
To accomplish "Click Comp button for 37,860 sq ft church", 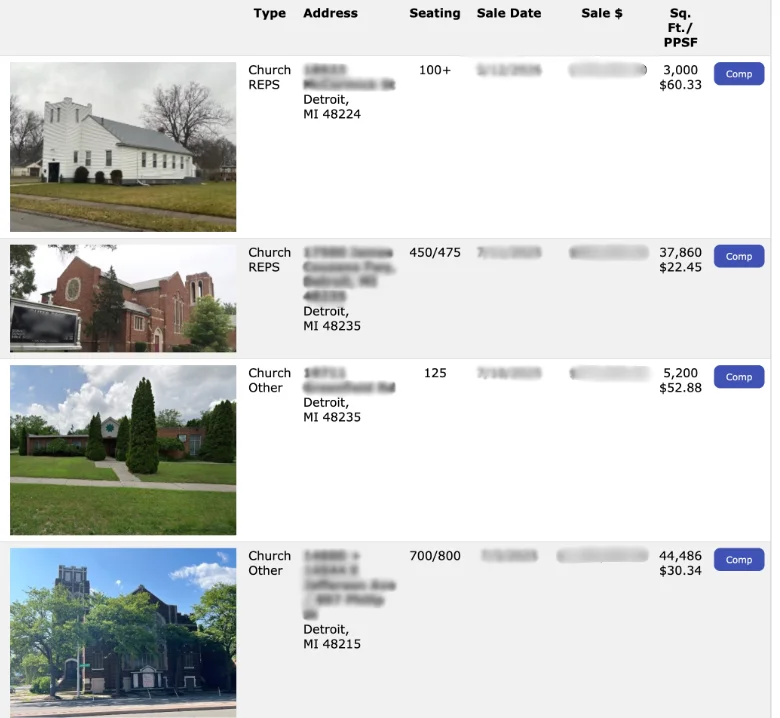I will tap(739, 256).
